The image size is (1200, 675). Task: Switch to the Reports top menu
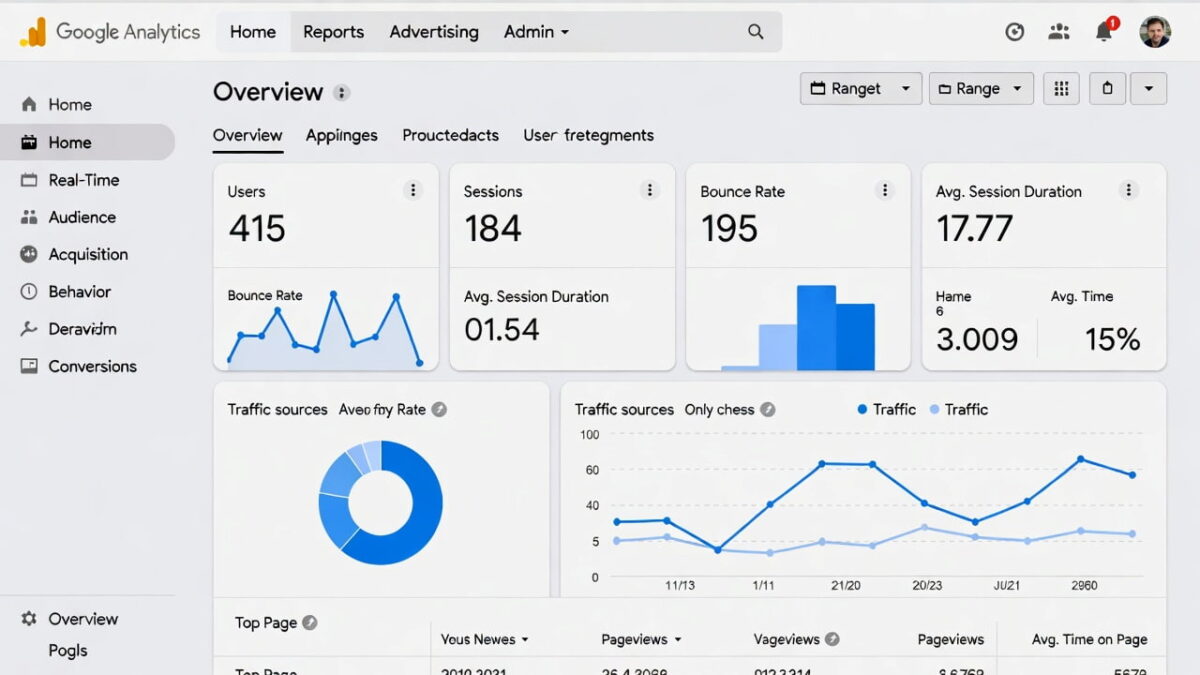tap(333, 32)
